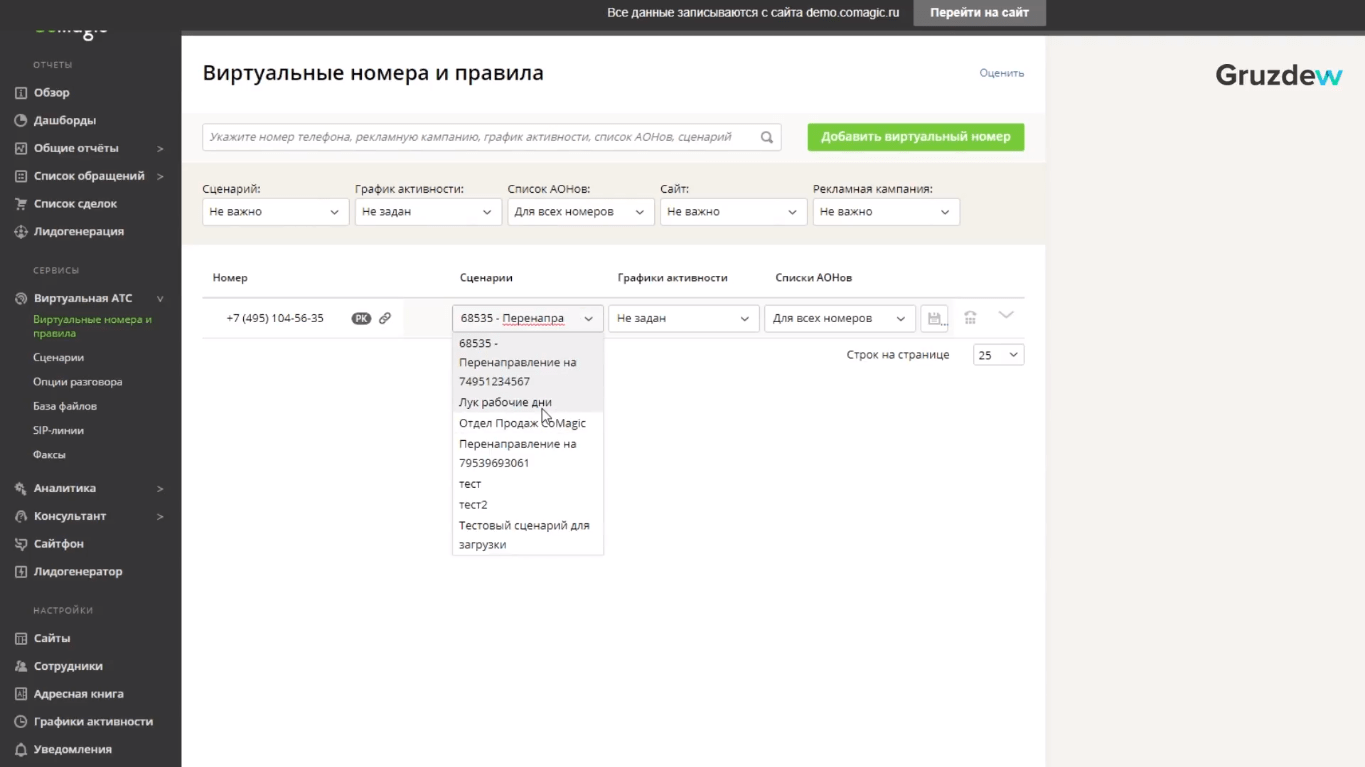Click the Аналитика sidebar icon
Image resolution: width=1365 pixels, height=767 pixels.
(21, 488)
